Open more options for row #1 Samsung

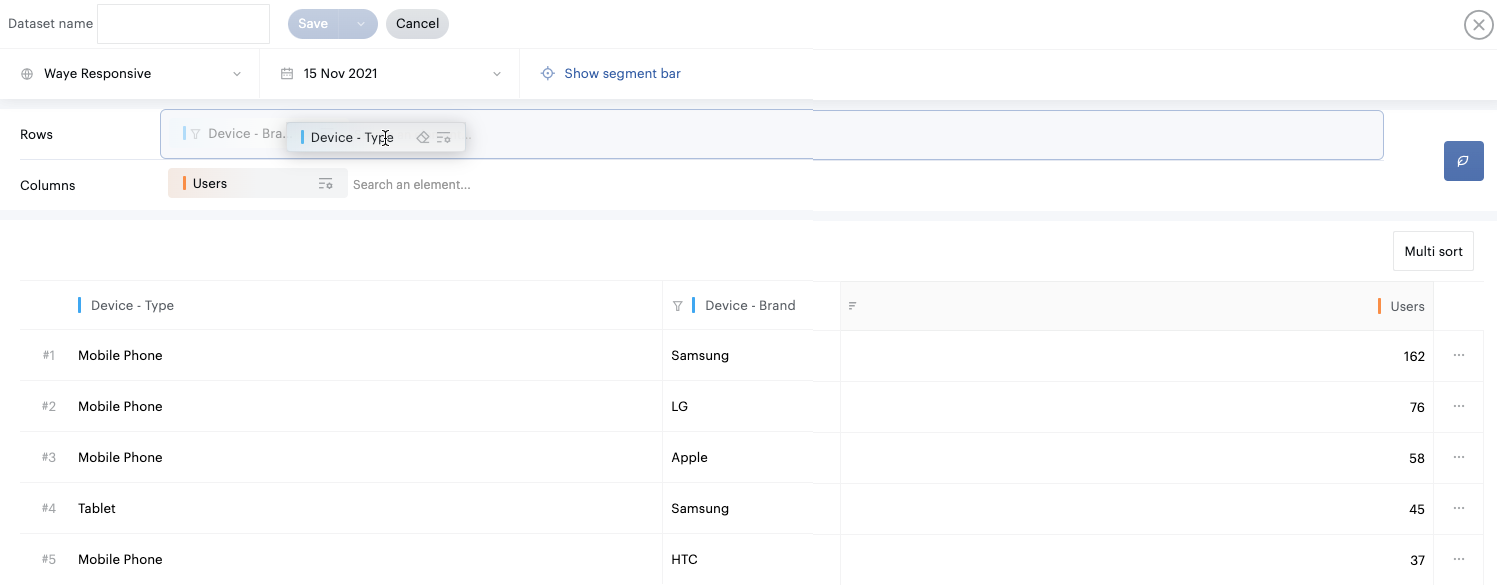[1459, 356]
